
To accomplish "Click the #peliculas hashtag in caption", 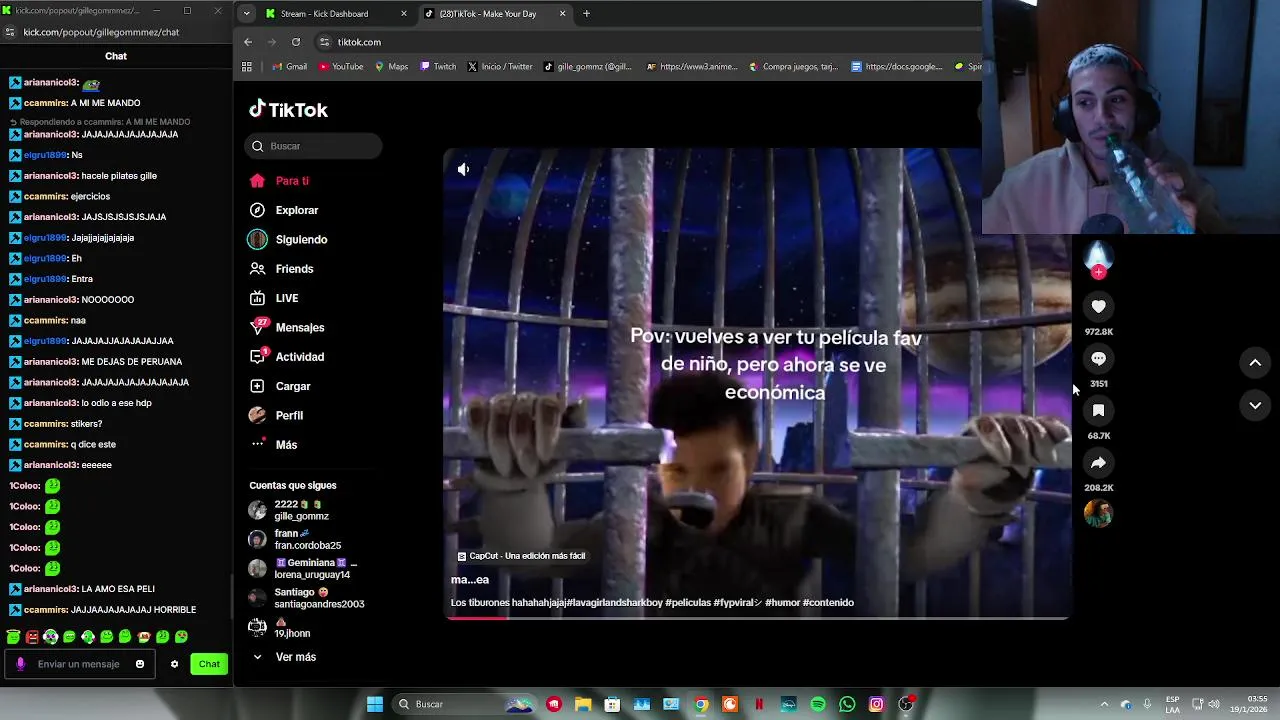I will point(688,603).
